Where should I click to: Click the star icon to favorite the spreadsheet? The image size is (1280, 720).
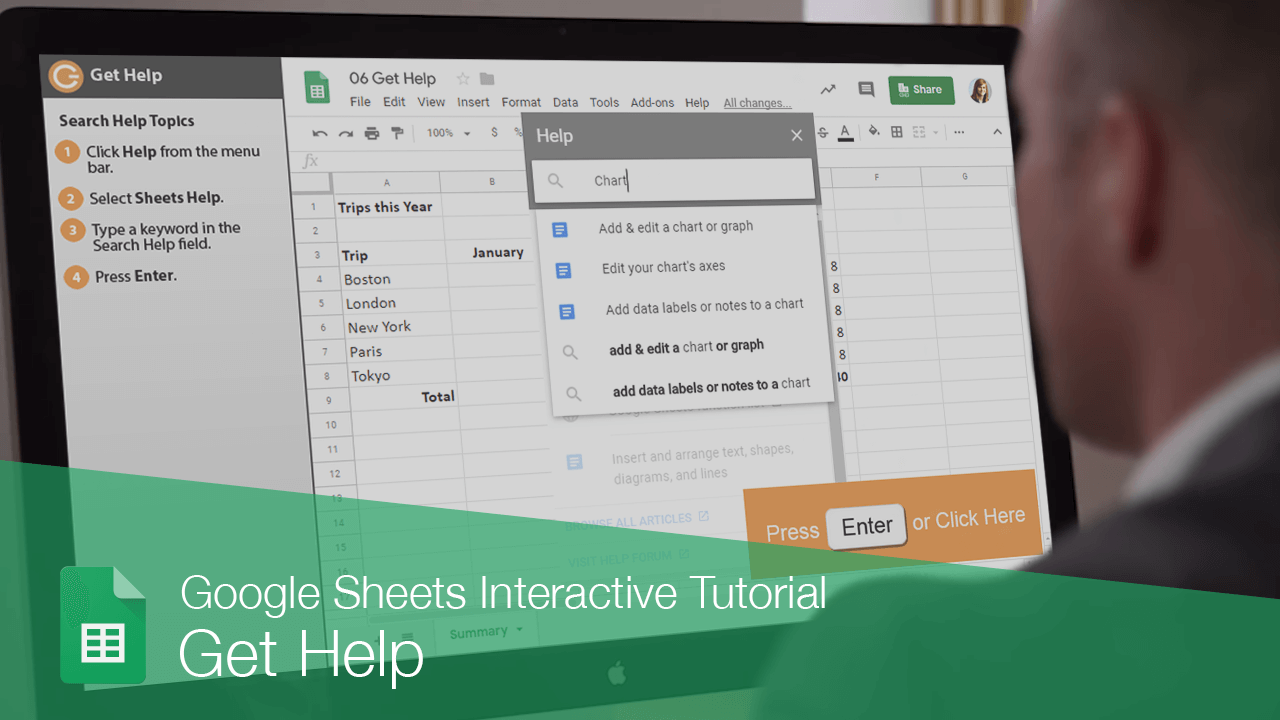tap(462, 78)
